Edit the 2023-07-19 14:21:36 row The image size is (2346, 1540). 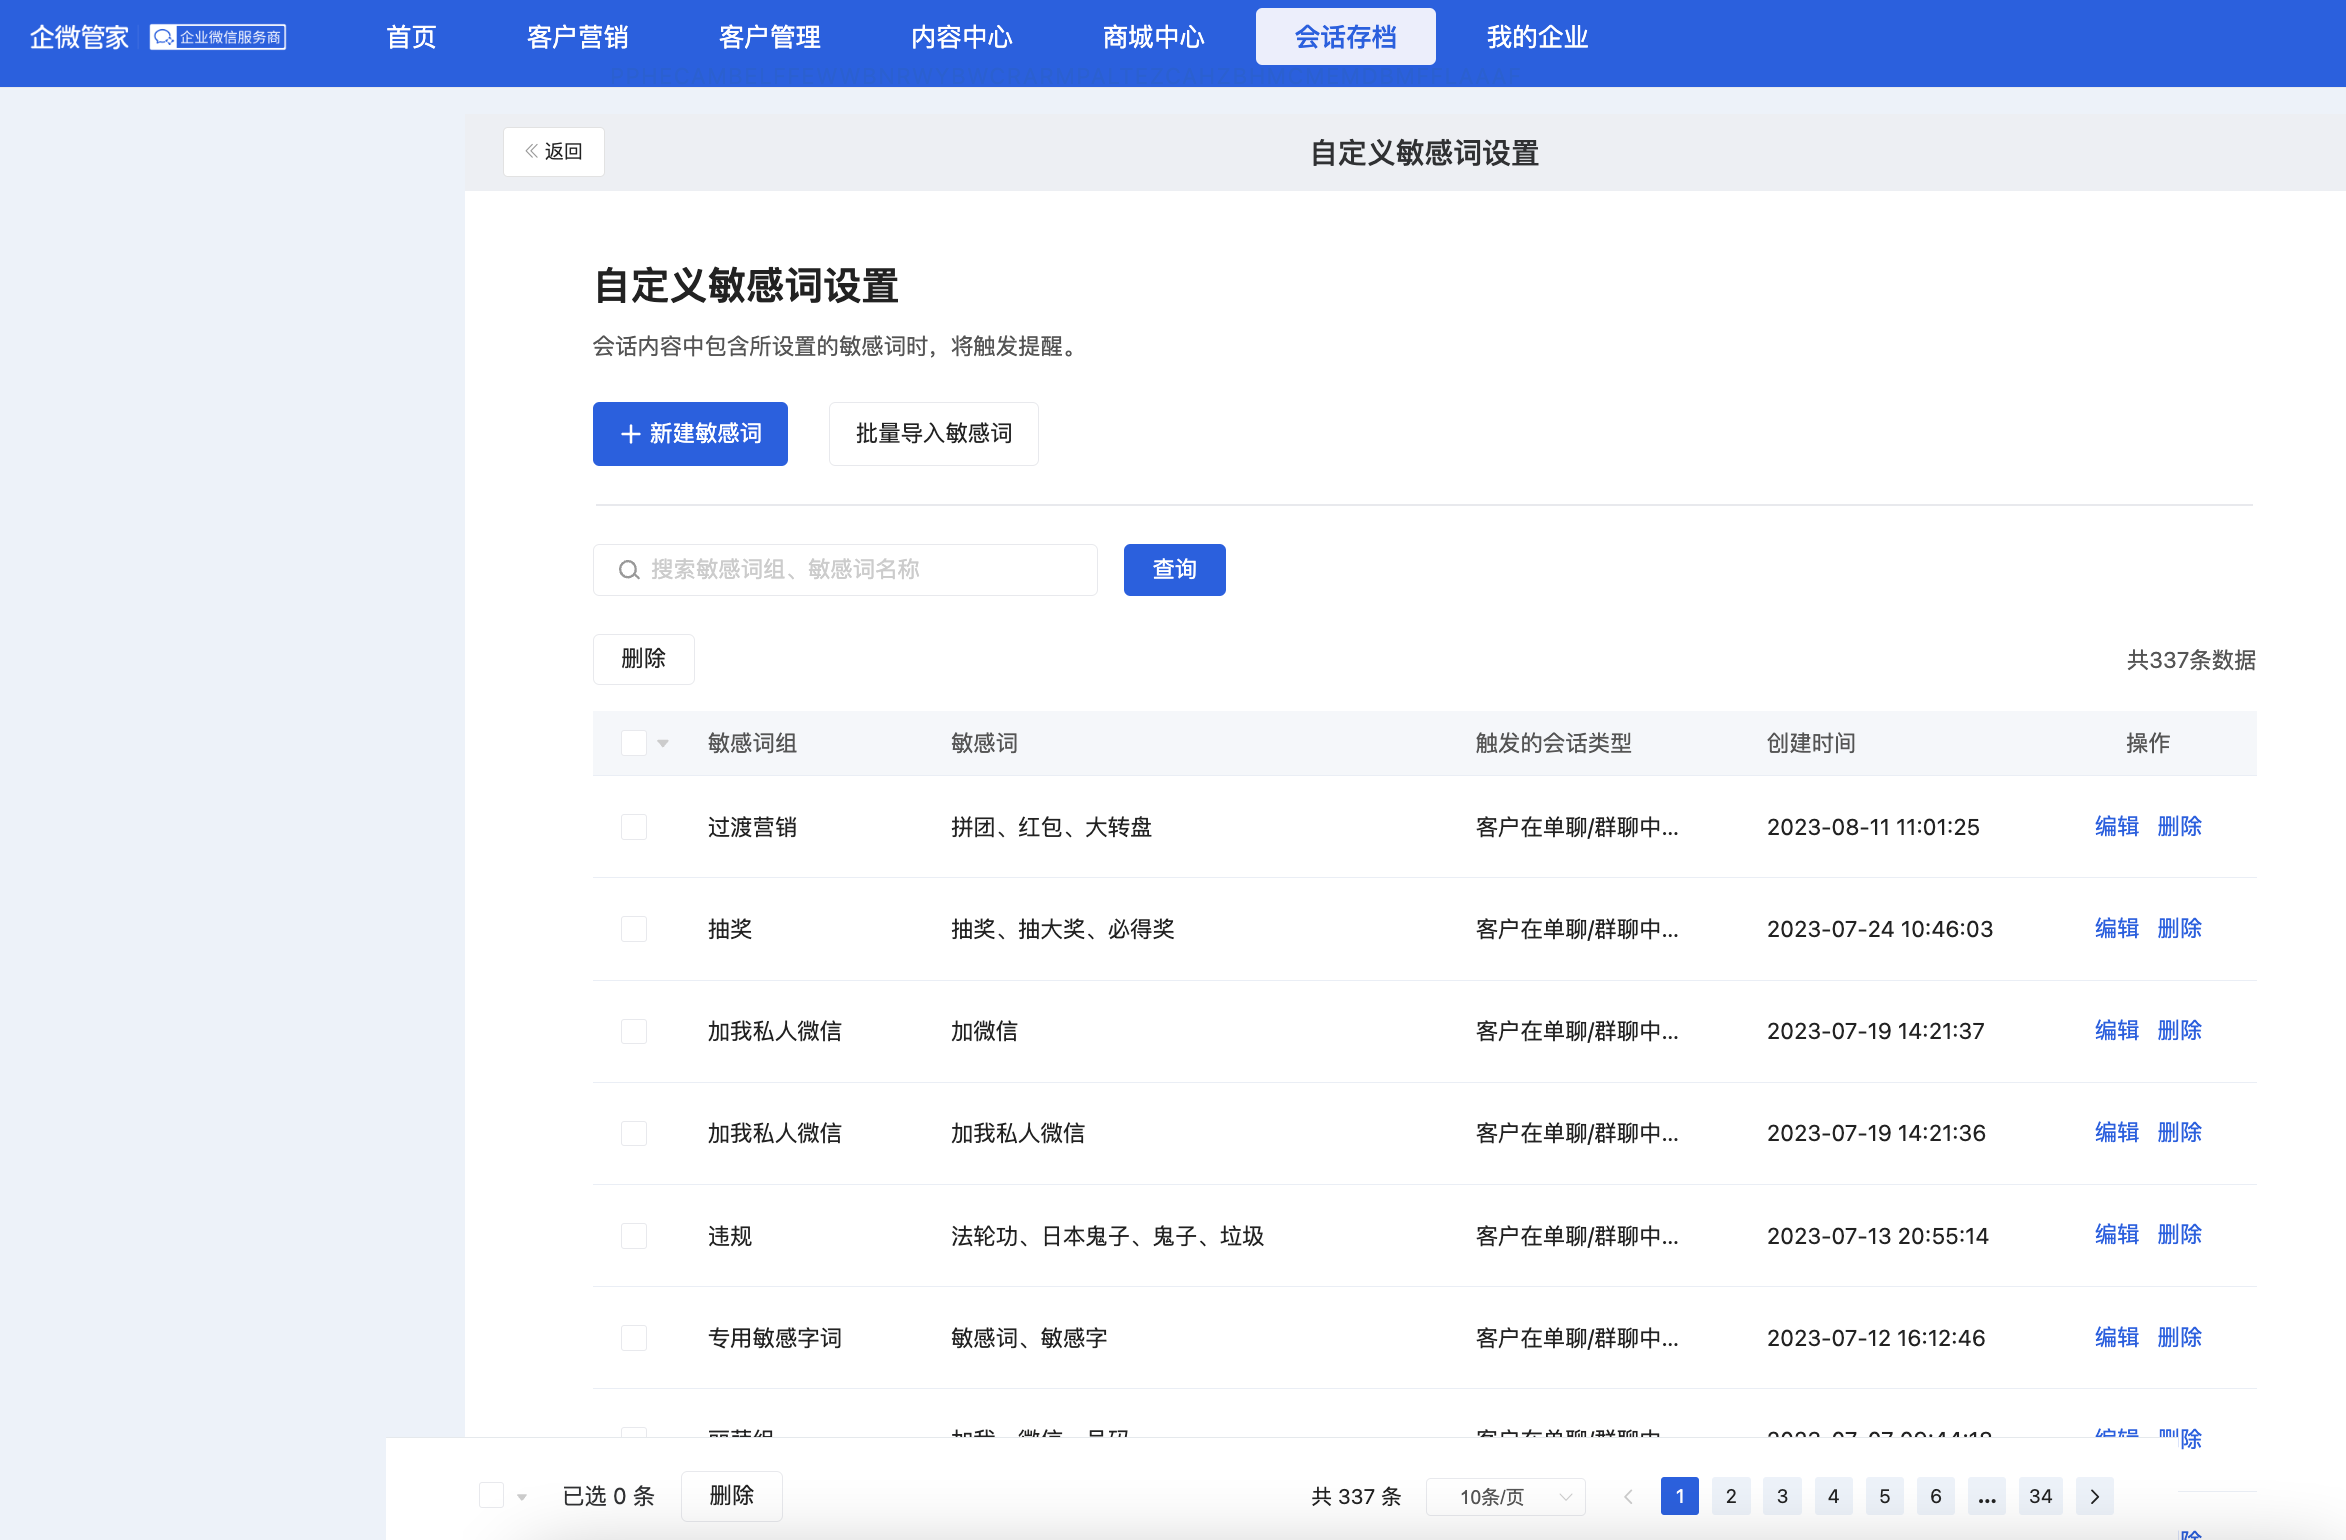pyautogui.click(x=2117, y=1133)
